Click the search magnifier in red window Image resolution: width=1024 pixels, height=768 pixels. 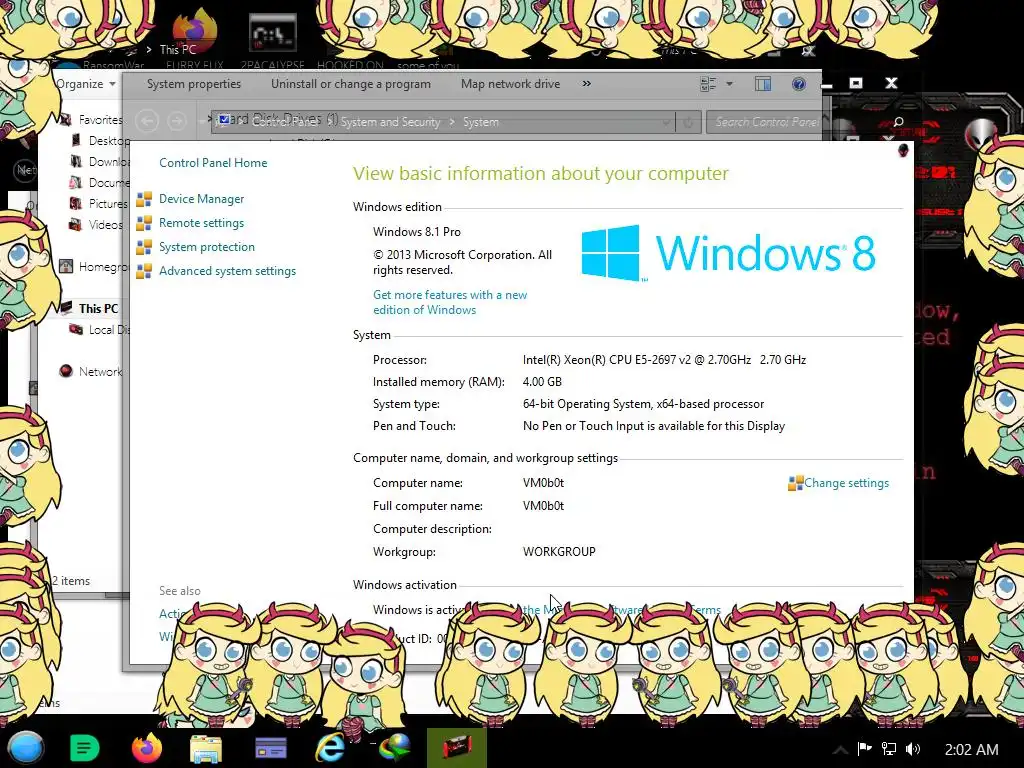point(899,122)
